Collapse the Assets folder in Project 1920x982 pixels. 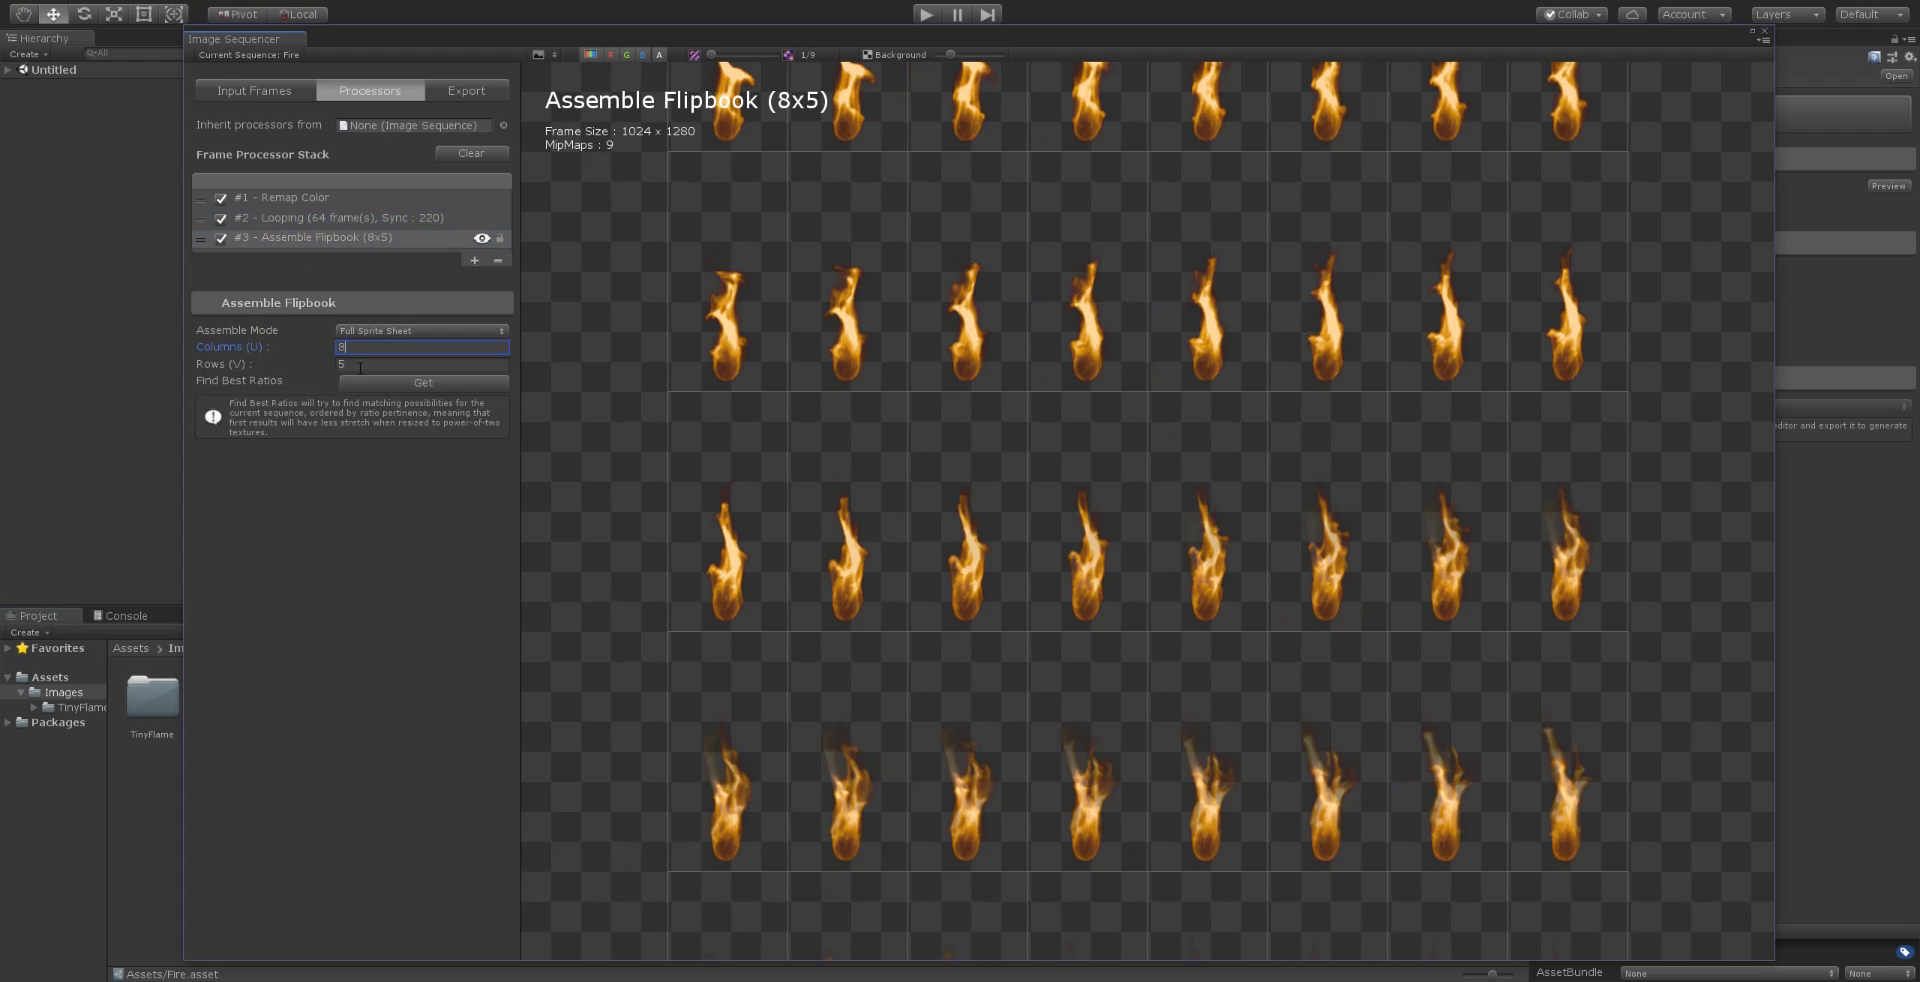pyautogui.click(x=8, y=677)
